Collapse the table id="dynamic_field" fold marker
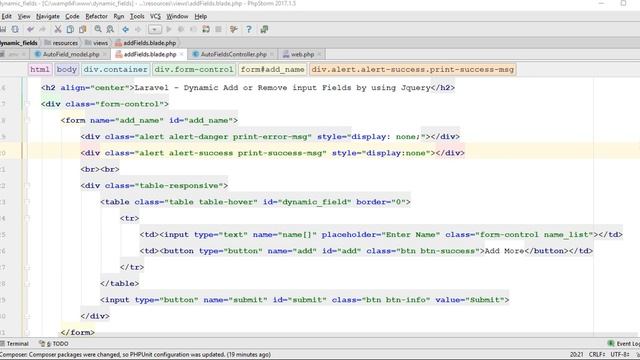The width and height of the screenshot is (640, 360). (x=27, y=202)
